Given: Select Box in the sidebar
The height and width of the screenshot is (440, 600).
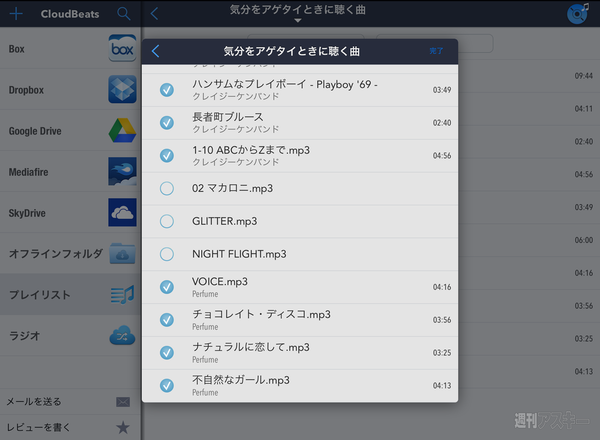Looking at the screenshot, I should point(70,49).
